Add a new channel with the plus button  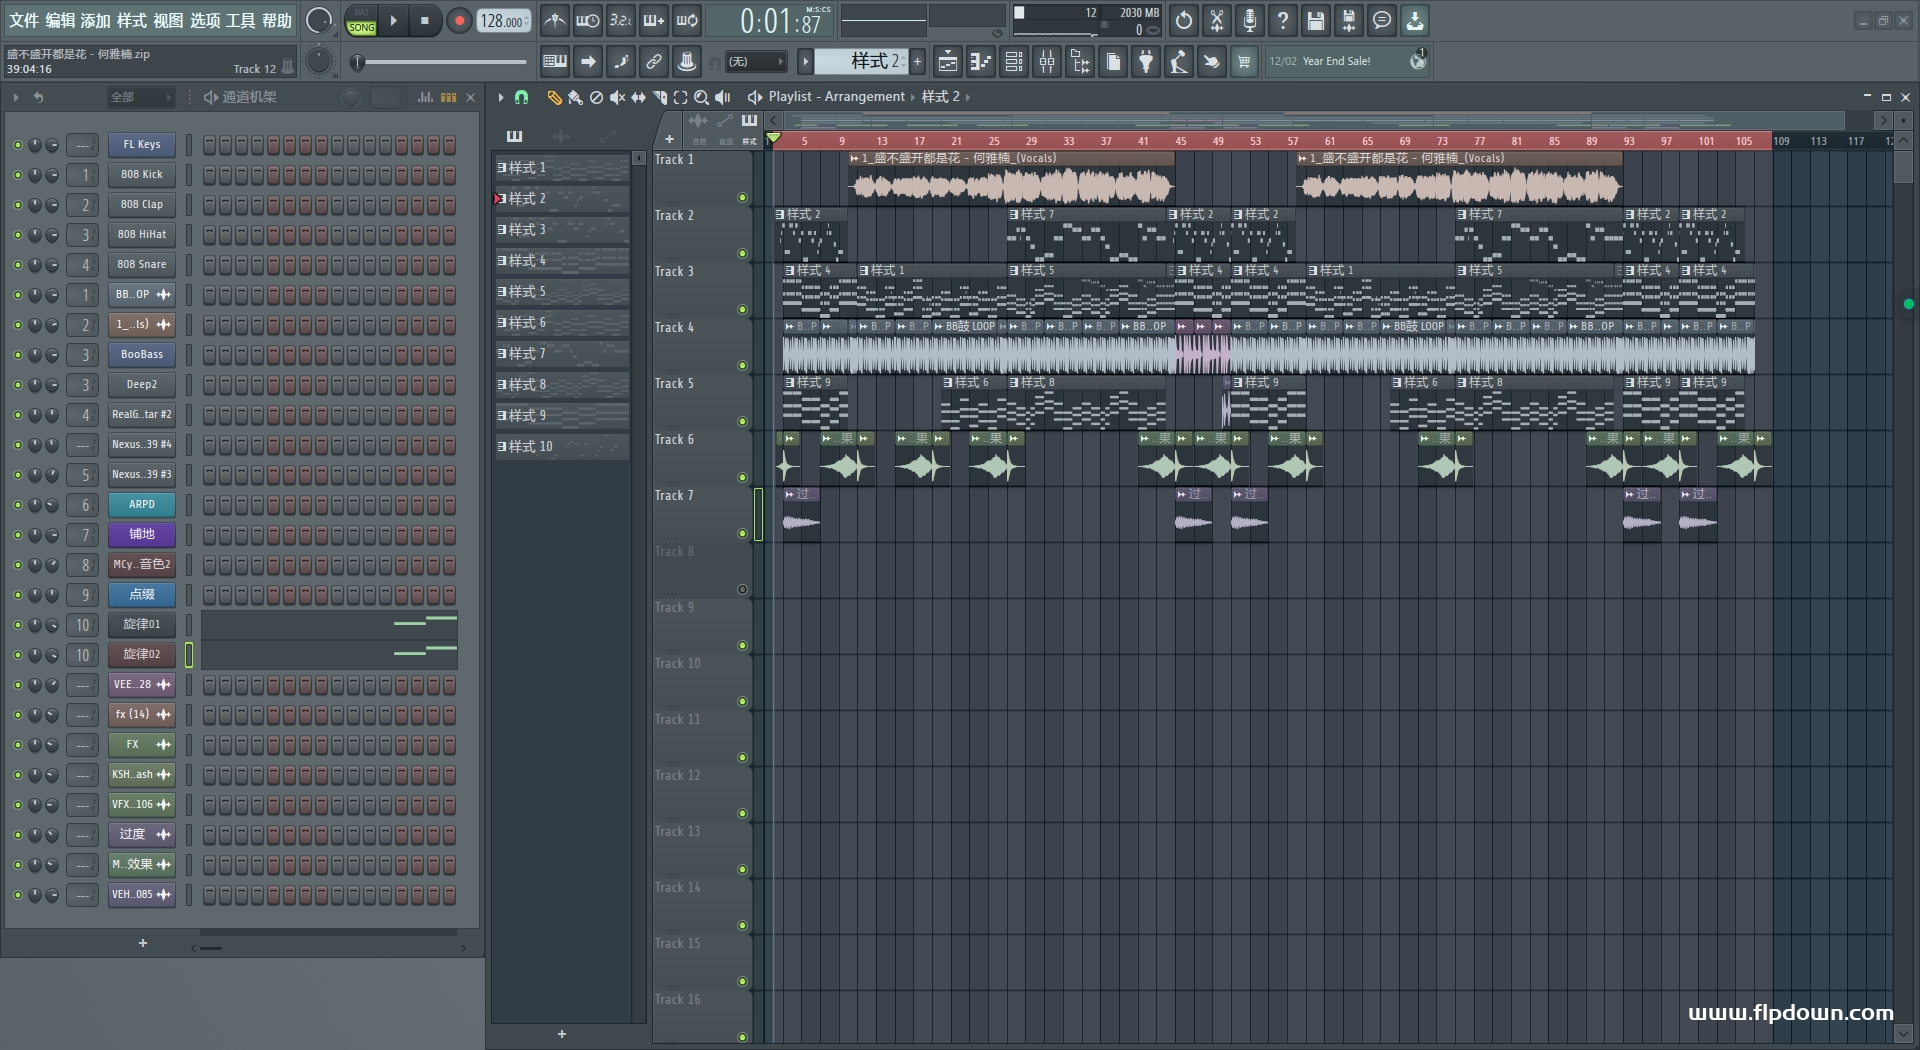143,943
